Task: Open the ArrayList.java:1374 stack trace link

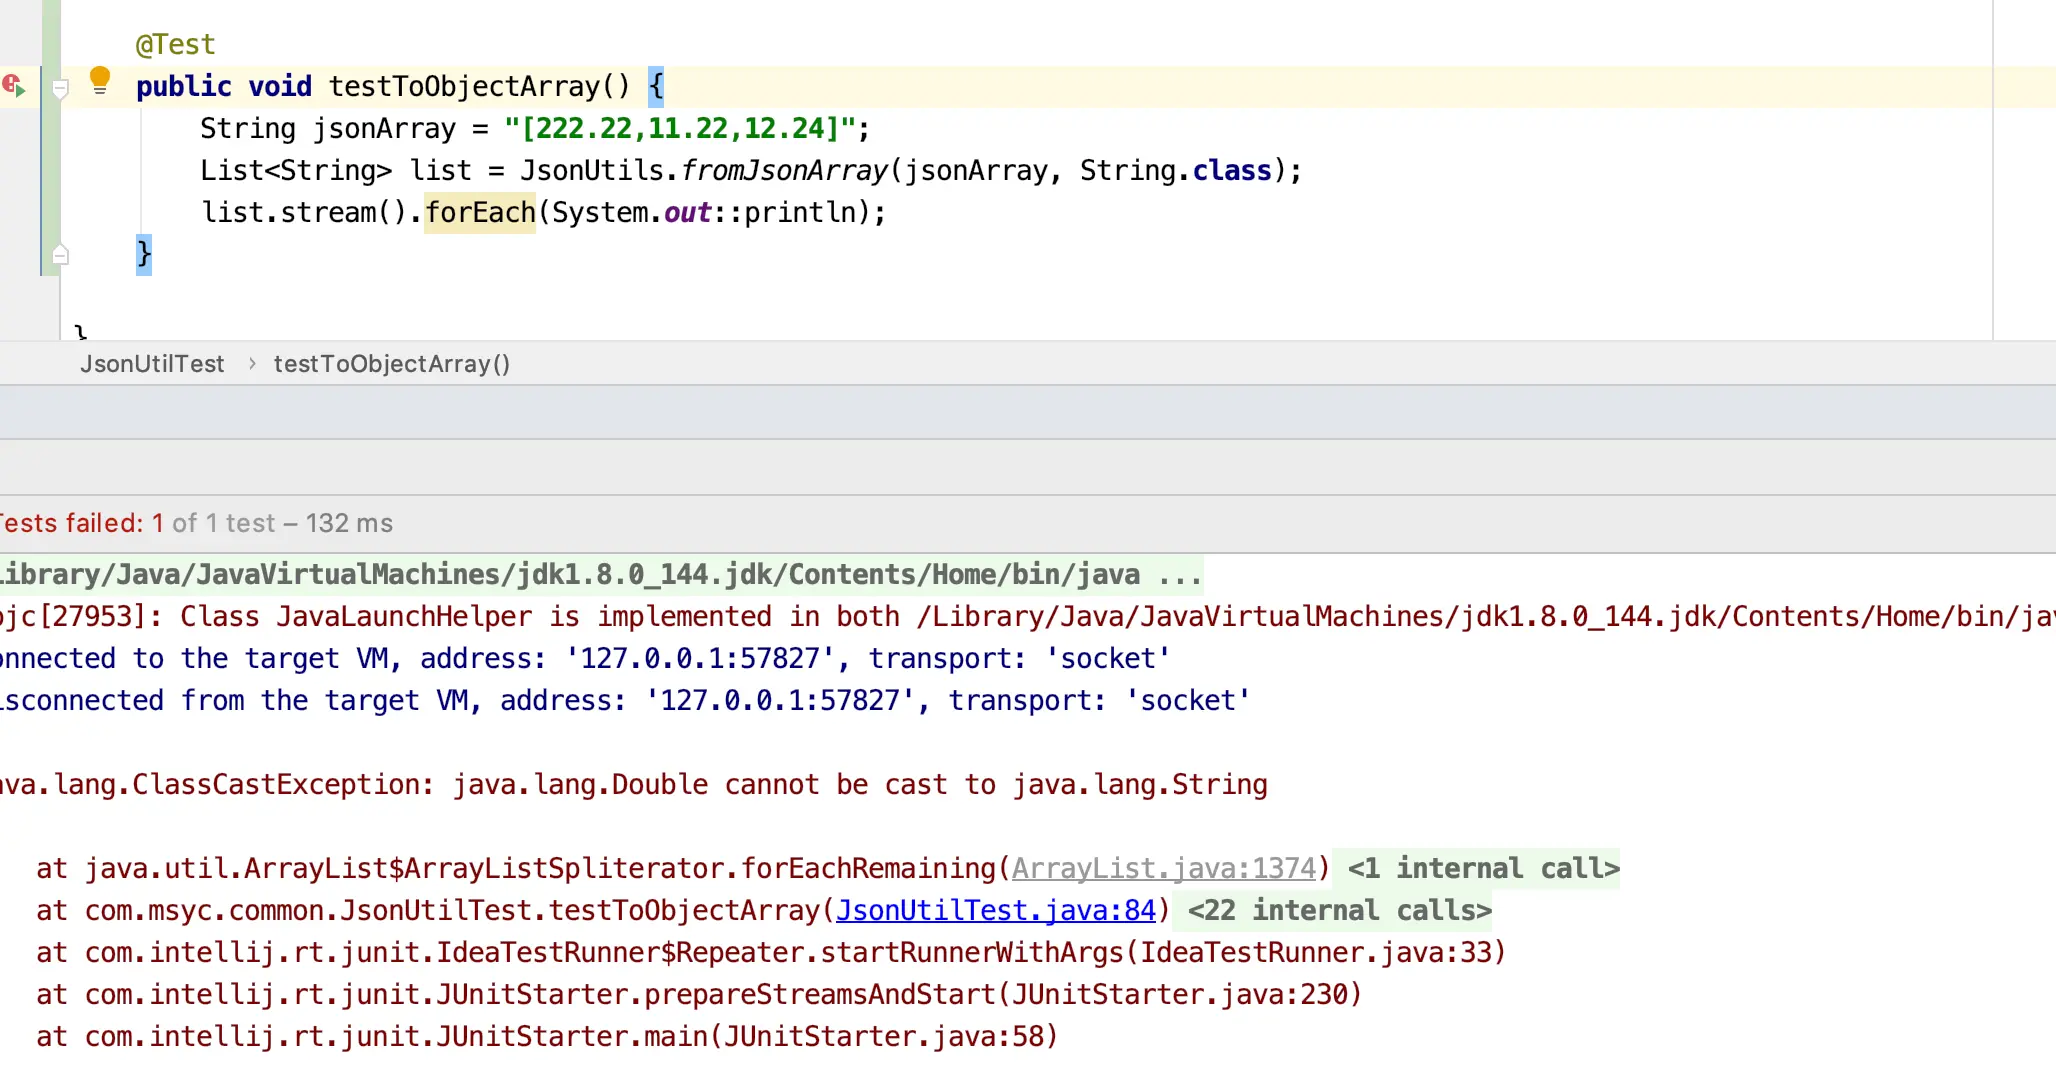Action: (x=1164, y=868)
